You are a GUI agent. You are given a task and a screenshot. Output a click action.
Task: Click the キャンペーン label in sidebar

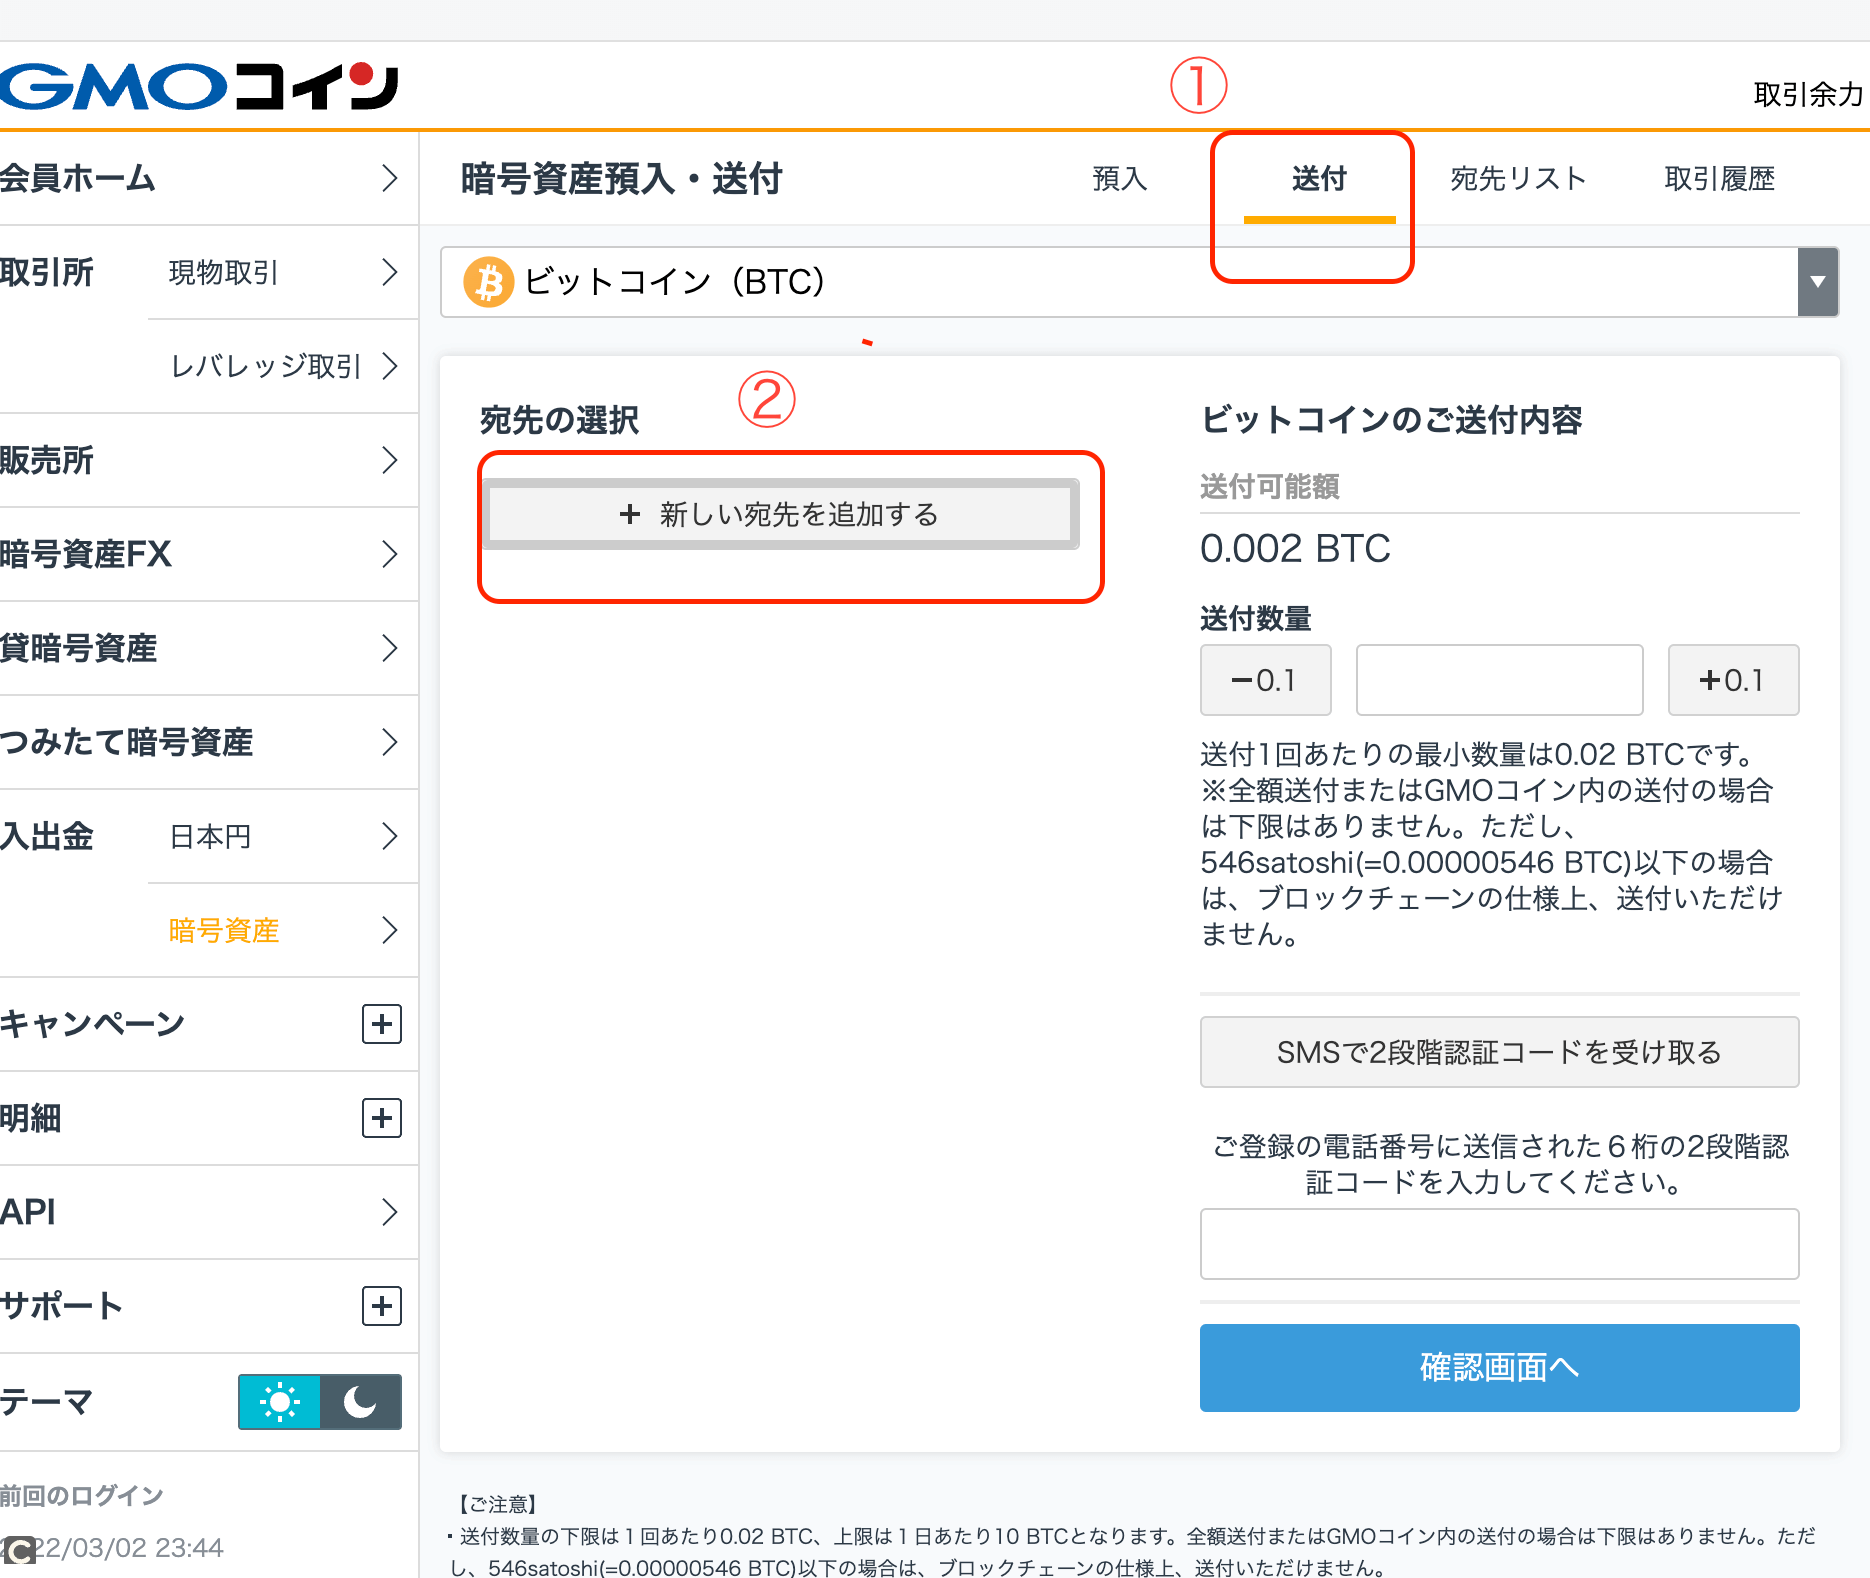coord(93,1024)
